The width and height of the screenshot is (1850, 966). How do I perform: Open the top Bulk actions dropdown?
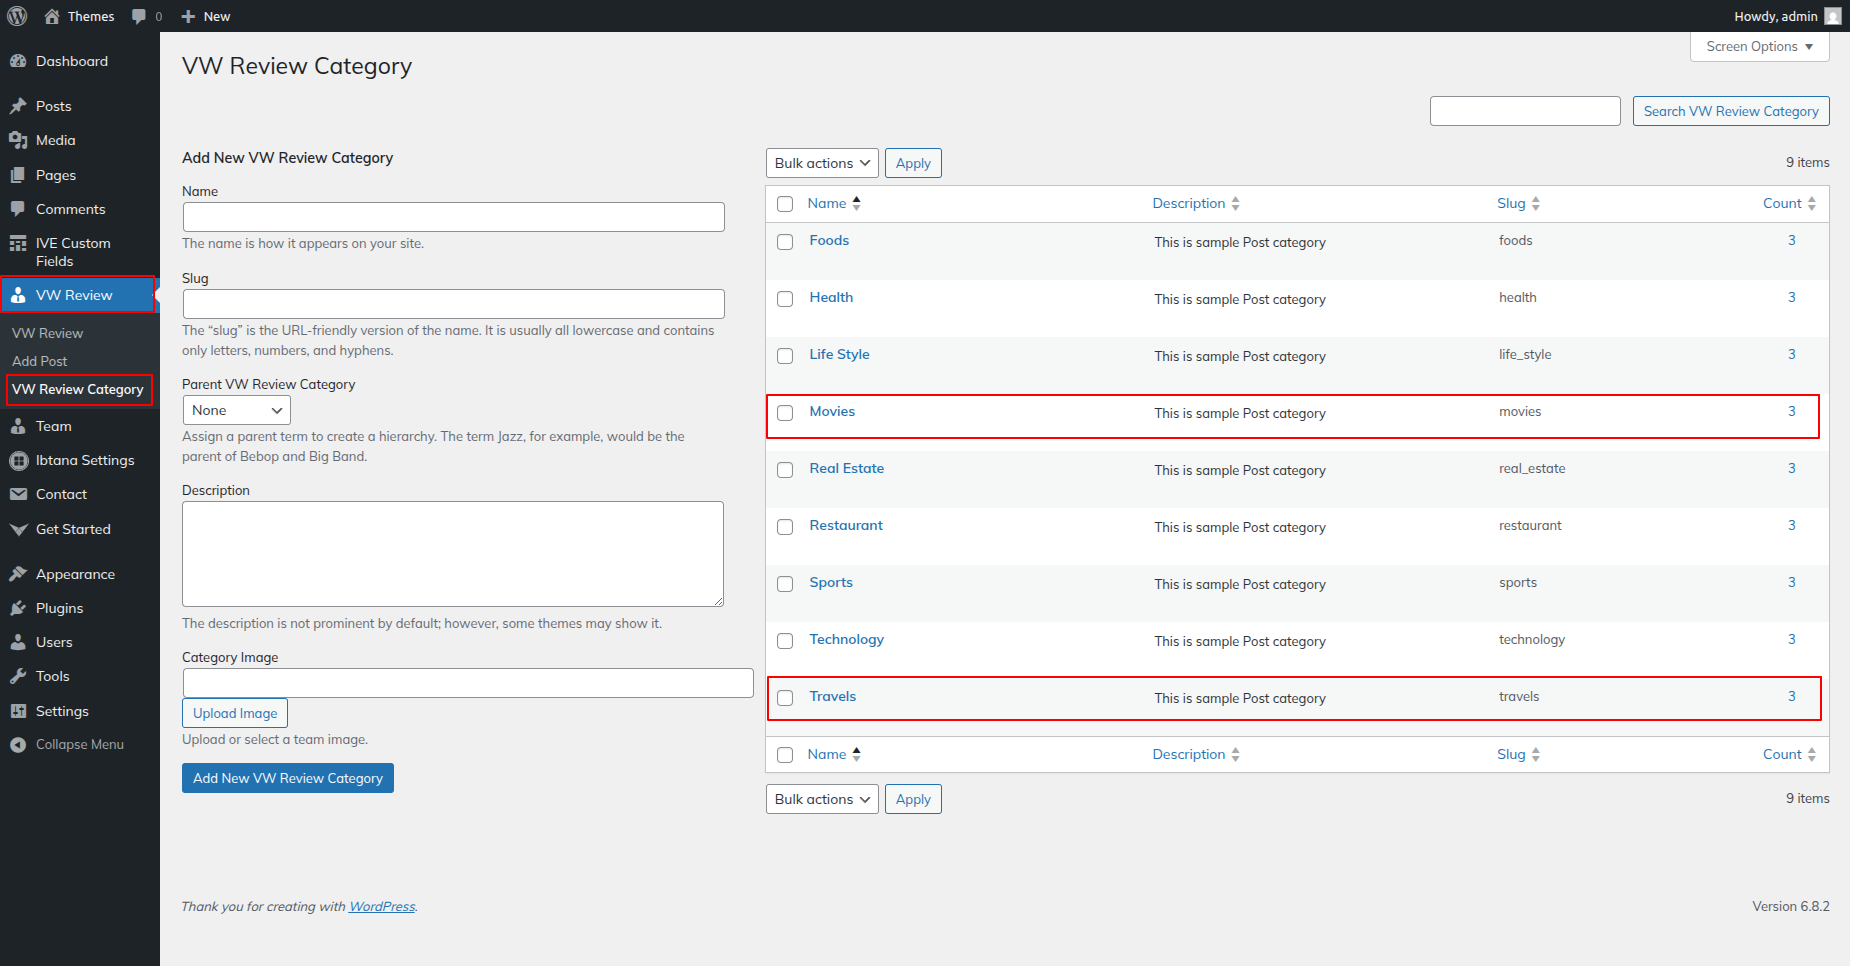click(x=821, y=163)
